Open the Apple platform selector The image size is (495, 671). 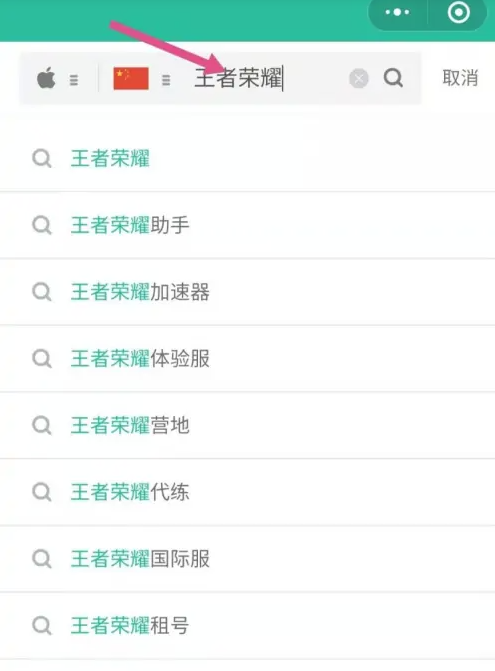(58, 79)
